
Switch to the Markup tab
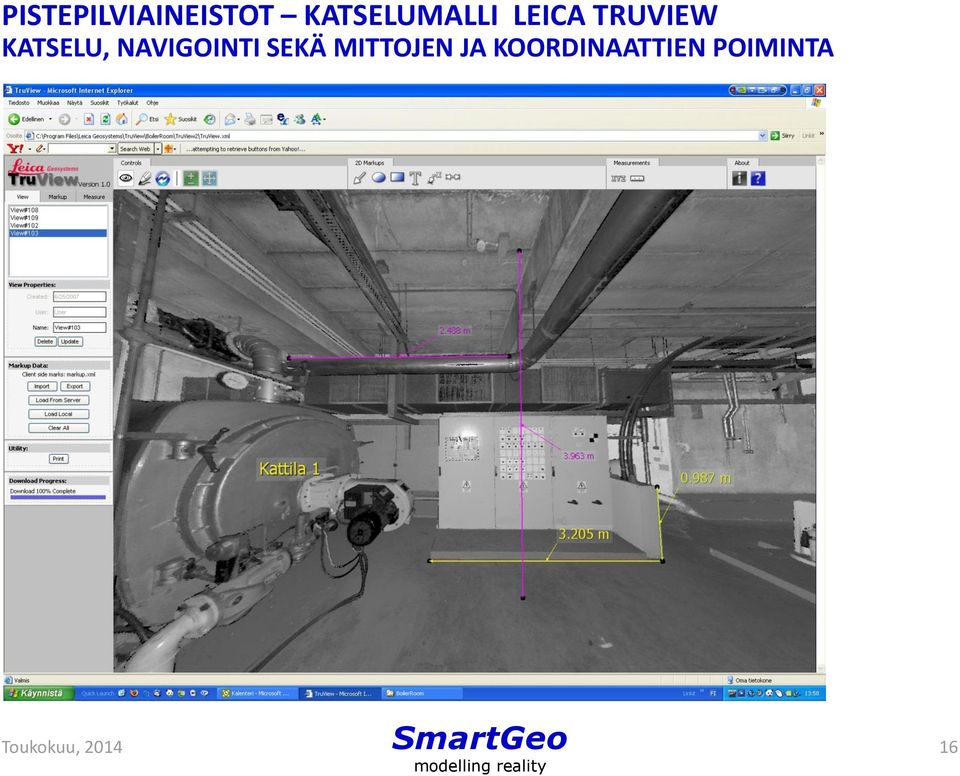click(x=58, y=197)
